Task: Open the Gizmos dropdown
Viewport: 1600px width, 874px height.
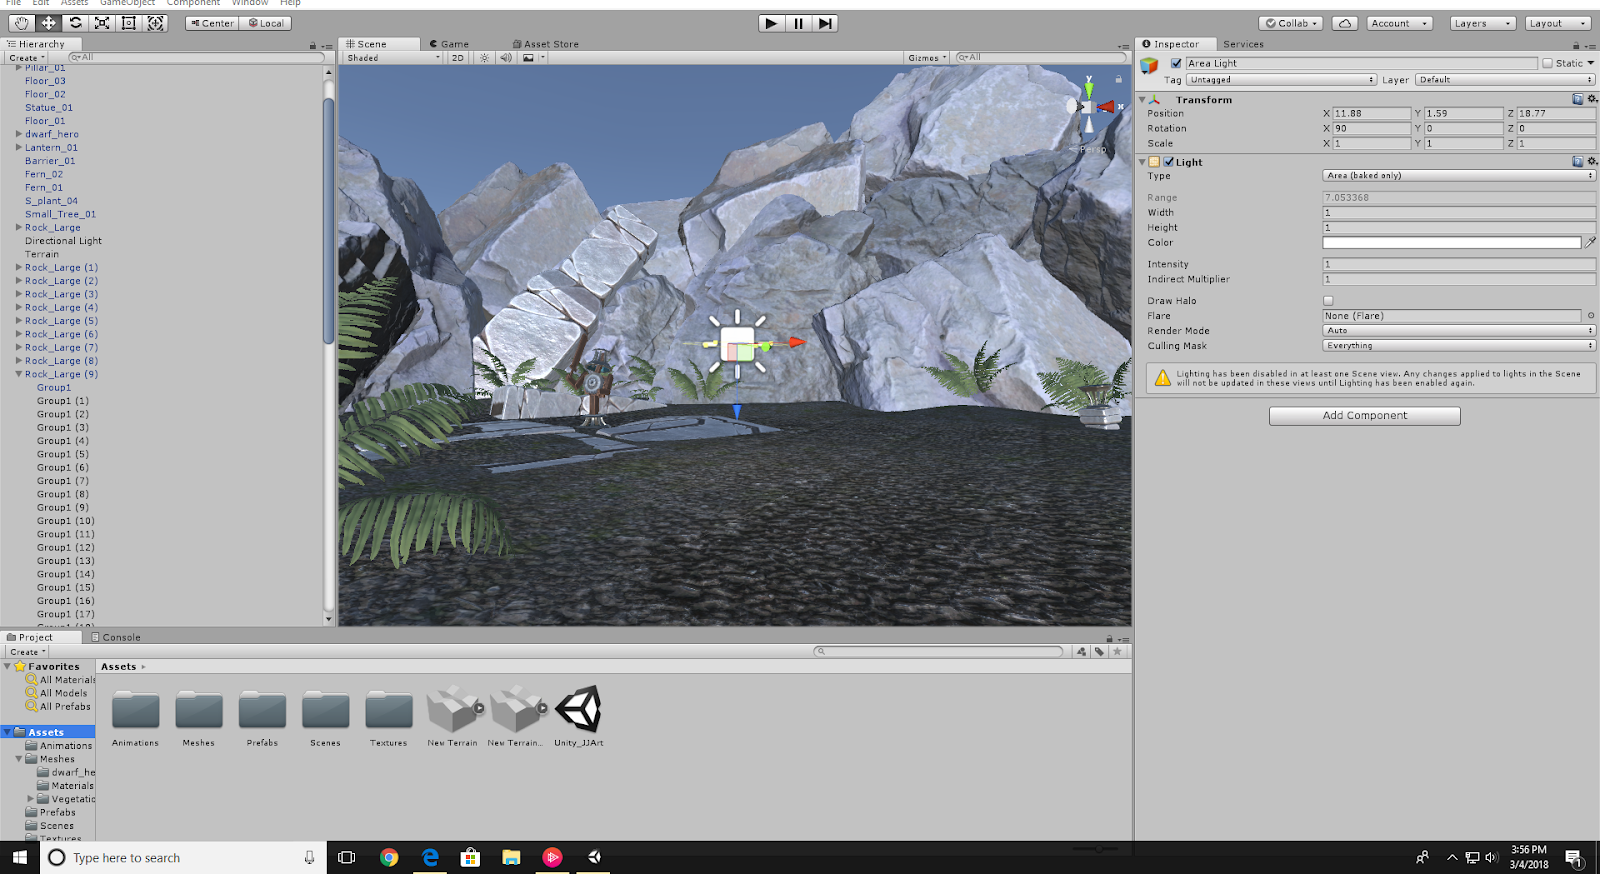Action: 927,58
